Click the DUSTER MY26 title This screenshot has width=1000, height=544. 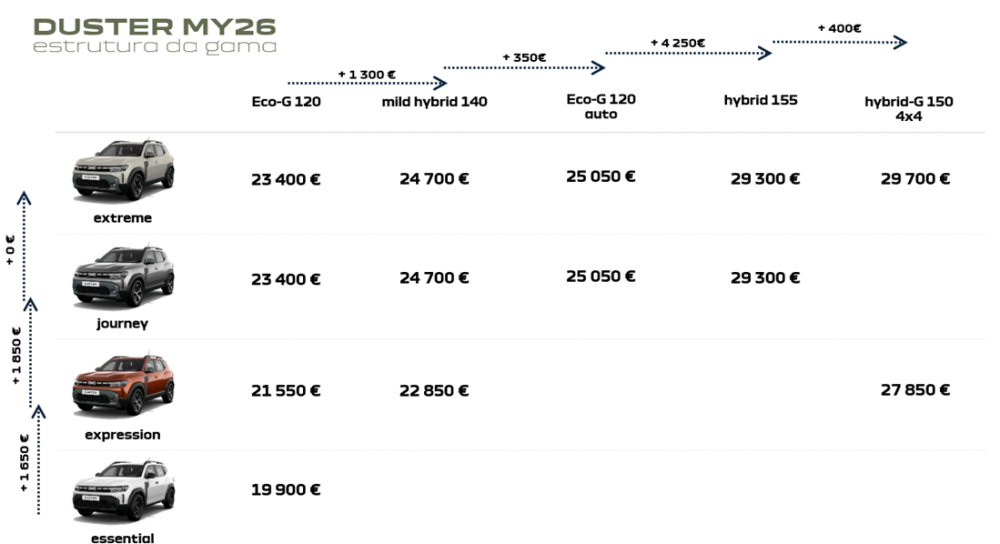[x=154, y=25]
